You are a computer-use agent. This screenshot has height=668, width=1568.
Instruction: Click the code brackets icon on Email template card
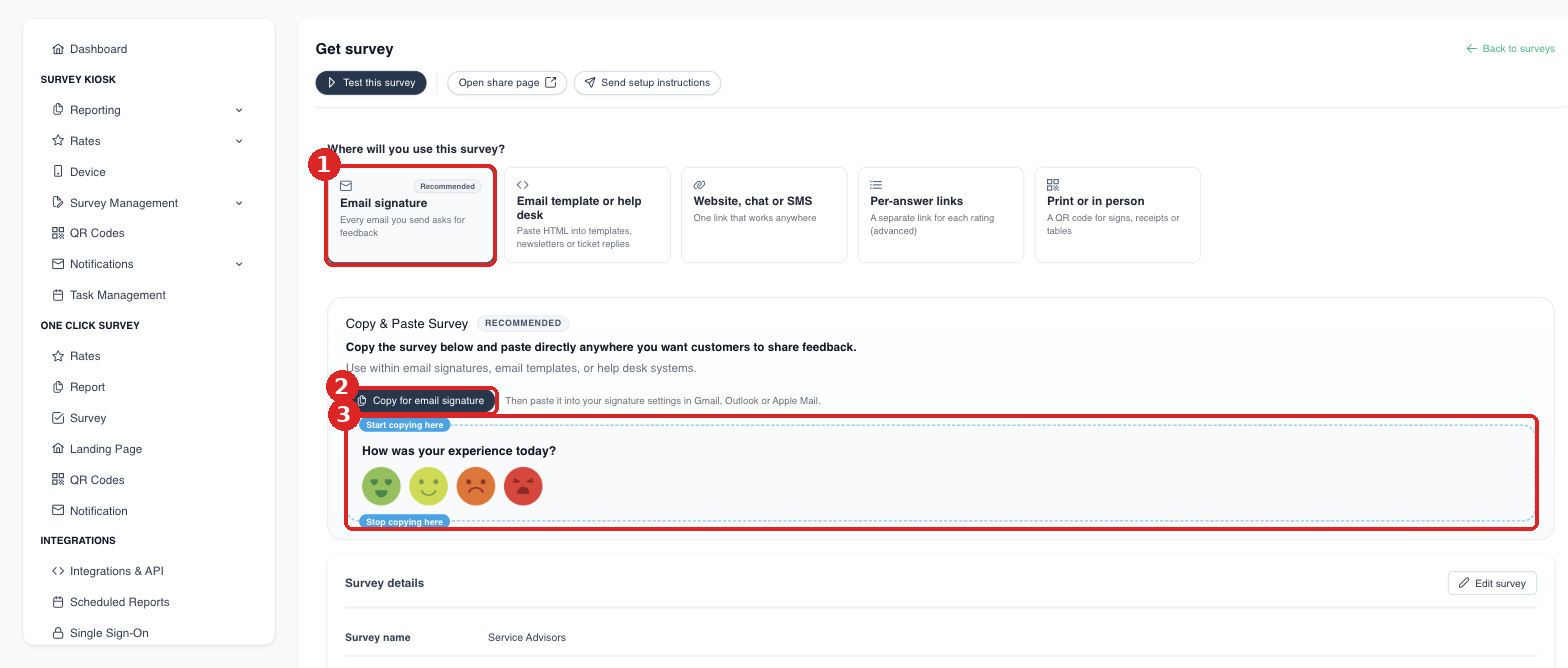click(522, 185)
